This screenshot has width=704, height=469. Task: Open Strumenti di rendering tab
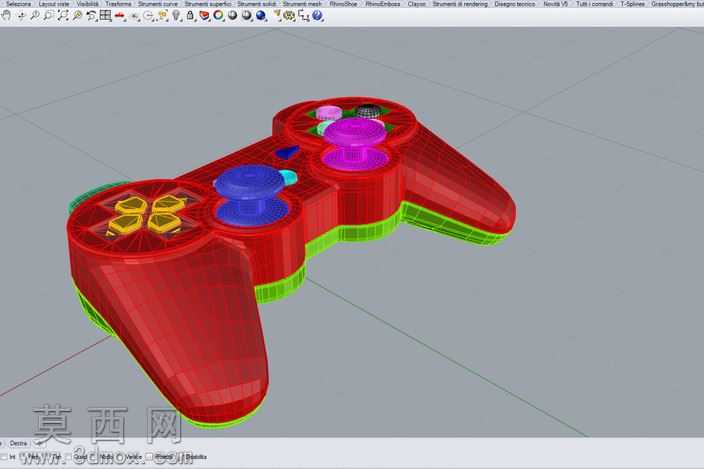(460, 4)
